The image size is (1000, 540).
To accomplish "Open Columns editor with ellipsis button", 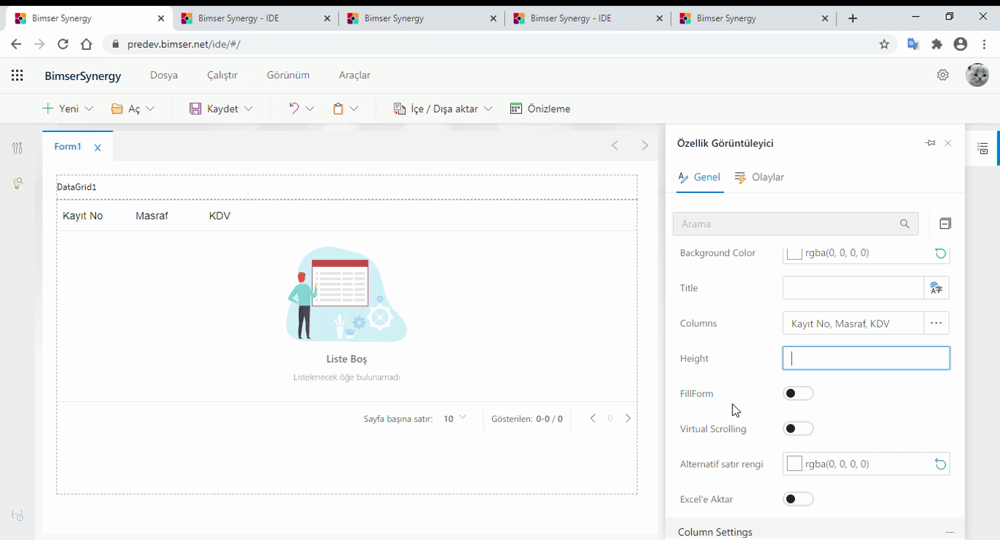I will 936,323.
